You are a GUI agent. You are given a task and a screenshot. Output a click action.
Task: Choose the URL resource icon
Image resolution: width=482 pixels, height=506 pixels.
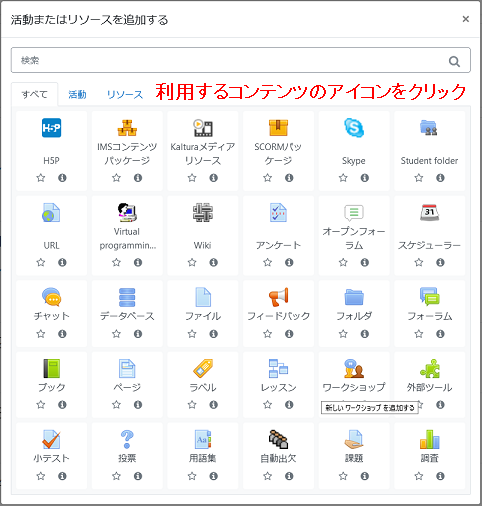click(x=51, y=212)
